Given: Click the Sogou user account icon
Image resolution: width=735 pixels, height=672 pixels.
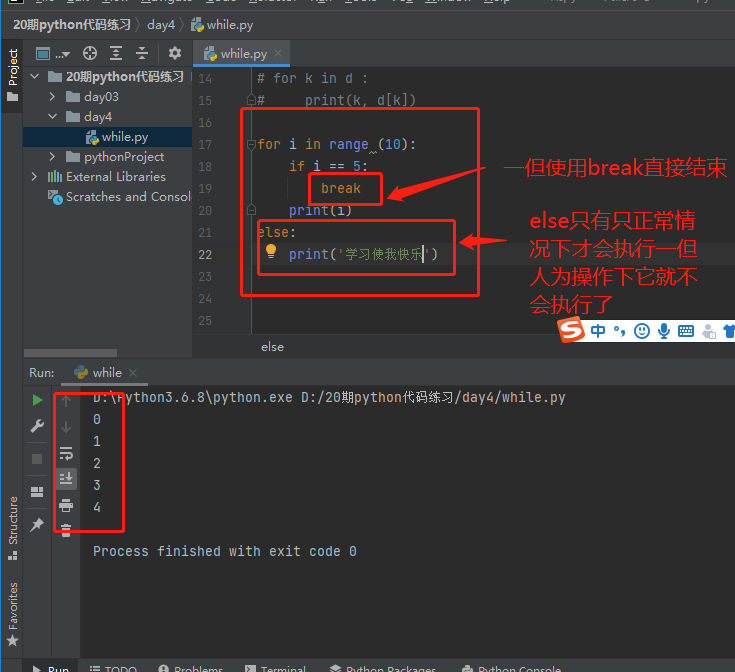Looking at the screenshot, I should click(709, 331).
